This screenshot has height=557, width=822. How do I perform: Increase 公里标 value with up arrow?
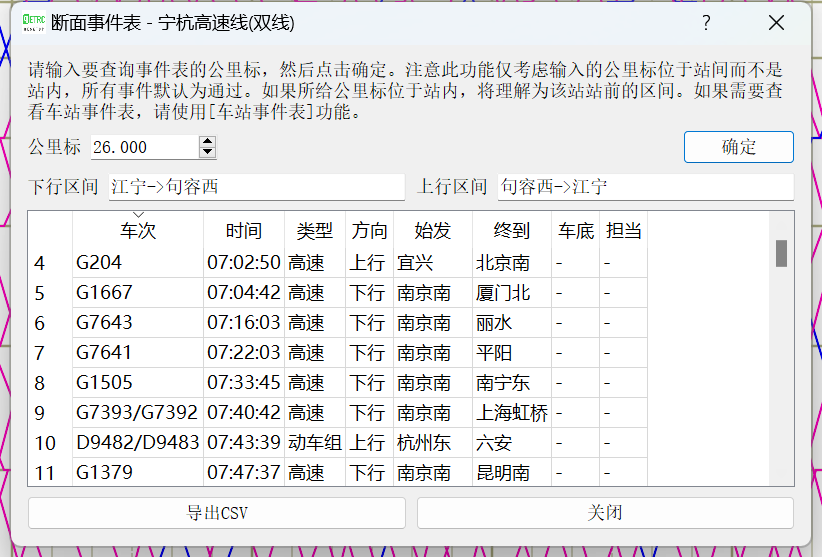tap(208, 141)
